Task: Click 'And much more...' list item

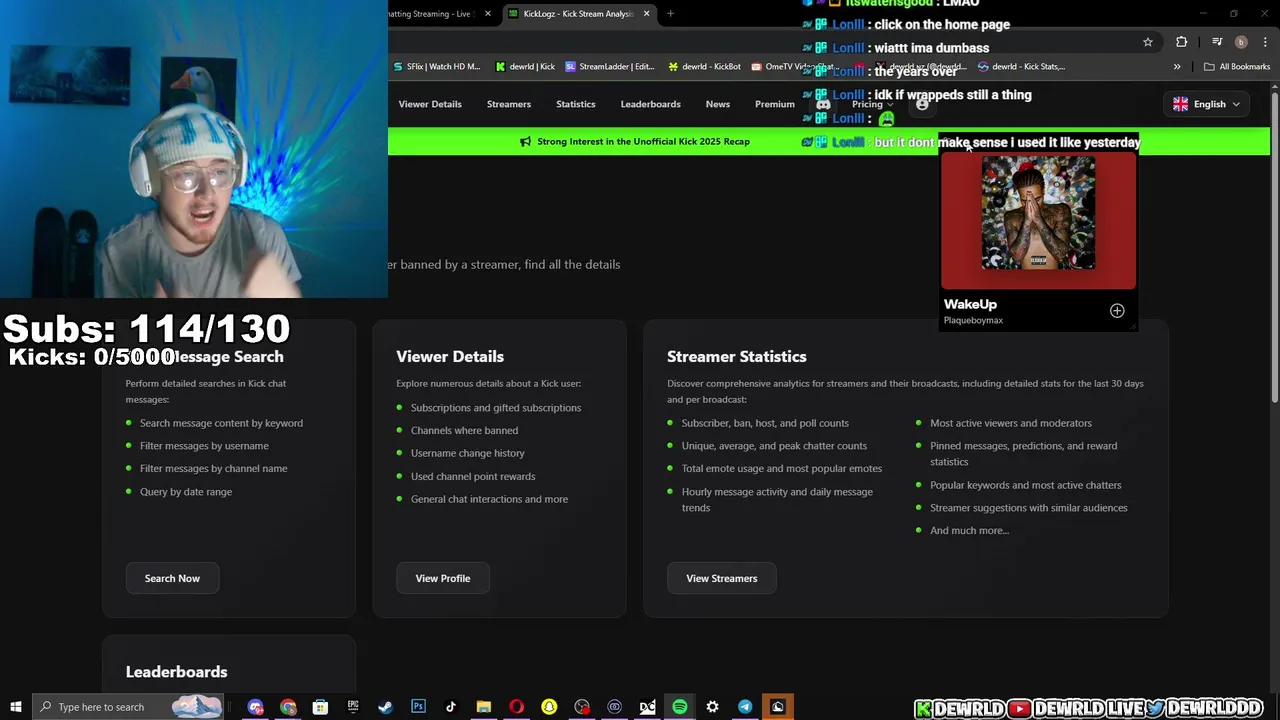Action: click(x=969, y=531)
